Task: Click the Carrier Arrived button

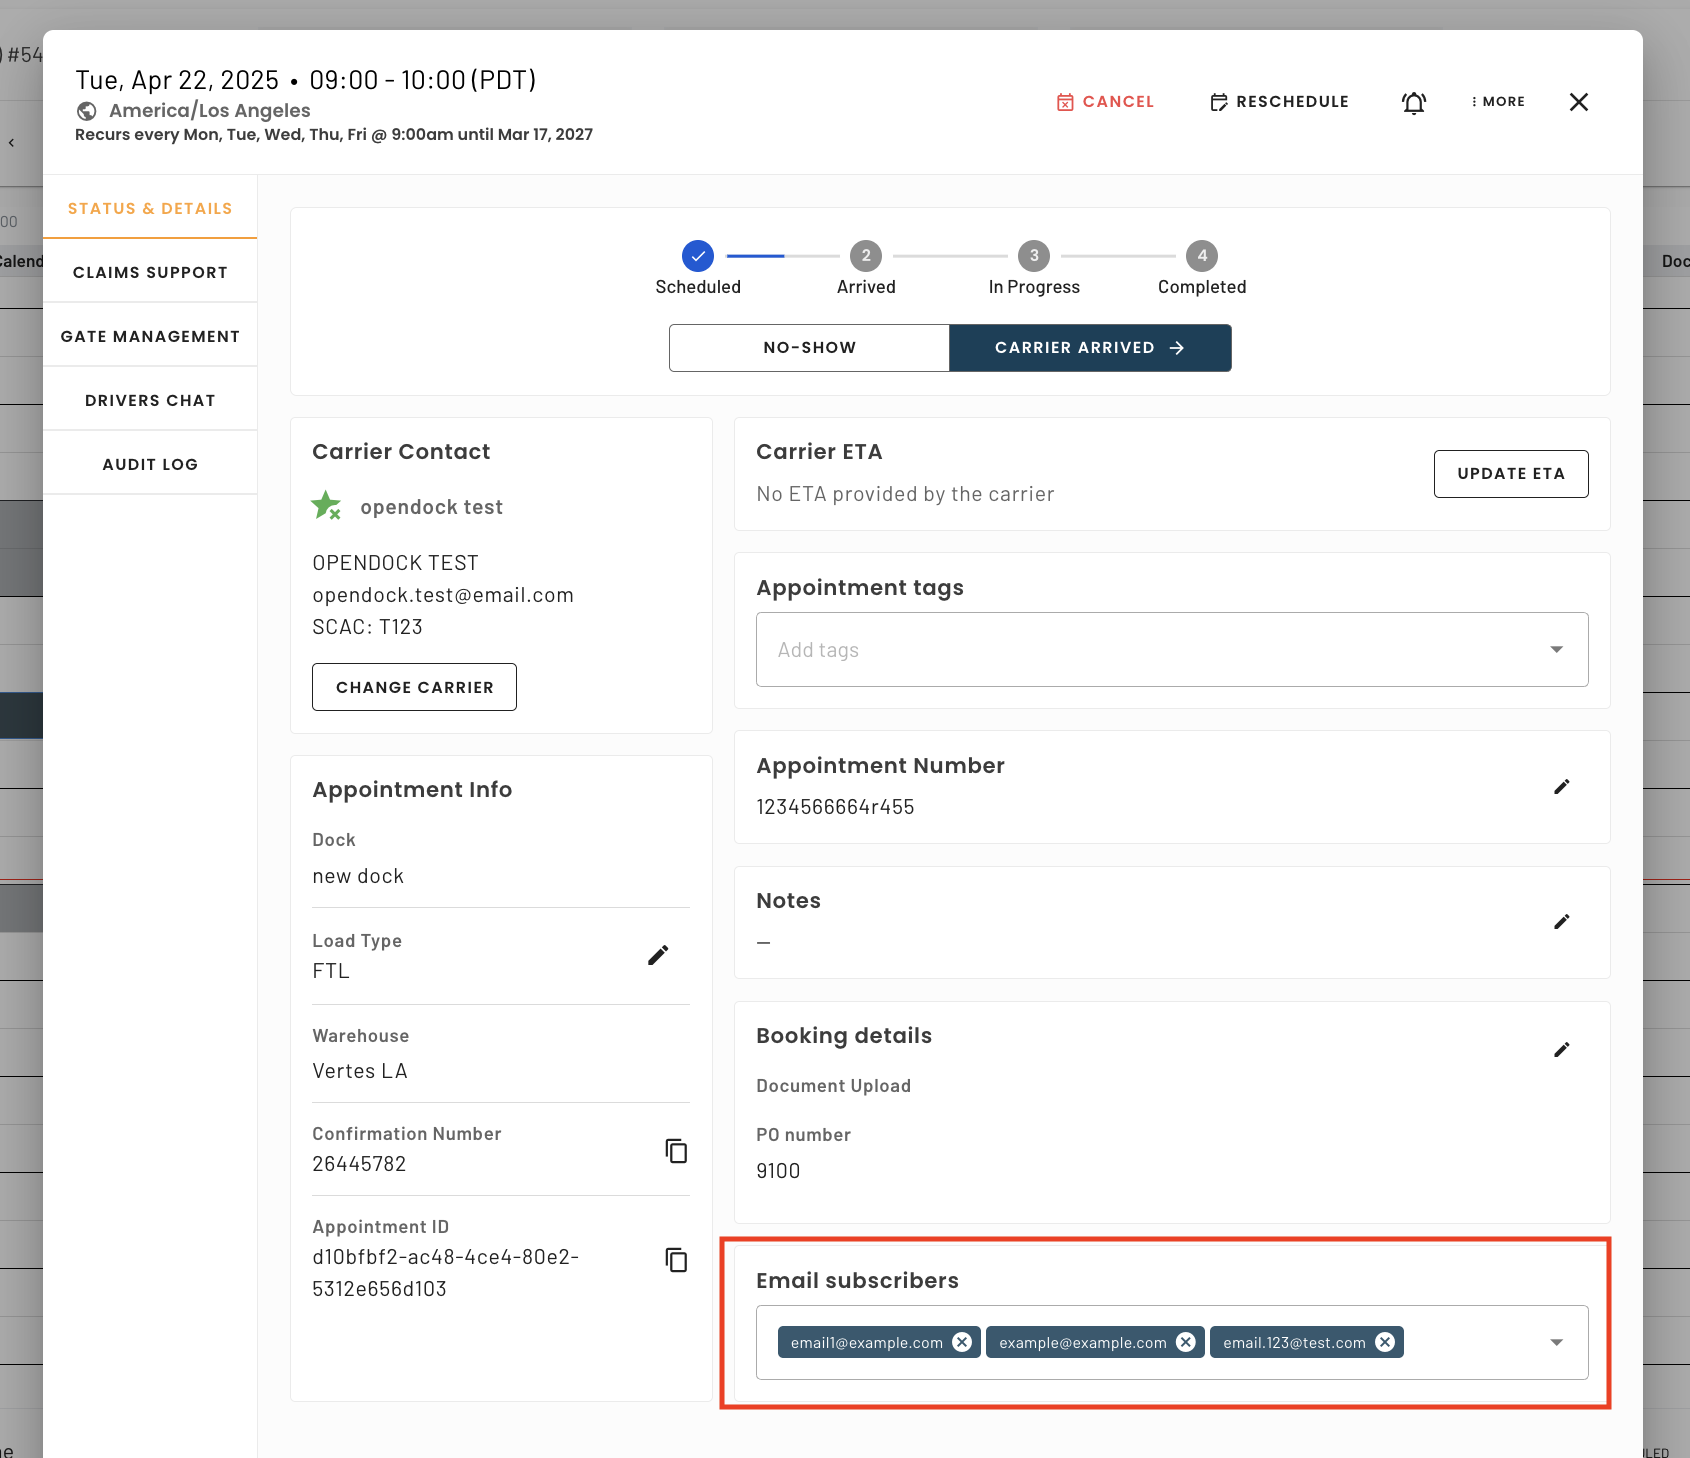Action: (x=1089, y=348)
